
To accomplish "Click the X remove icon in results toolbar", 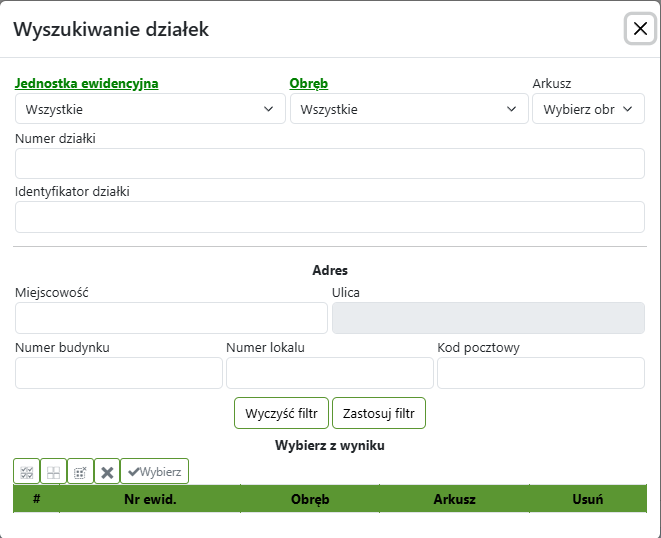I will pos(107,472).
